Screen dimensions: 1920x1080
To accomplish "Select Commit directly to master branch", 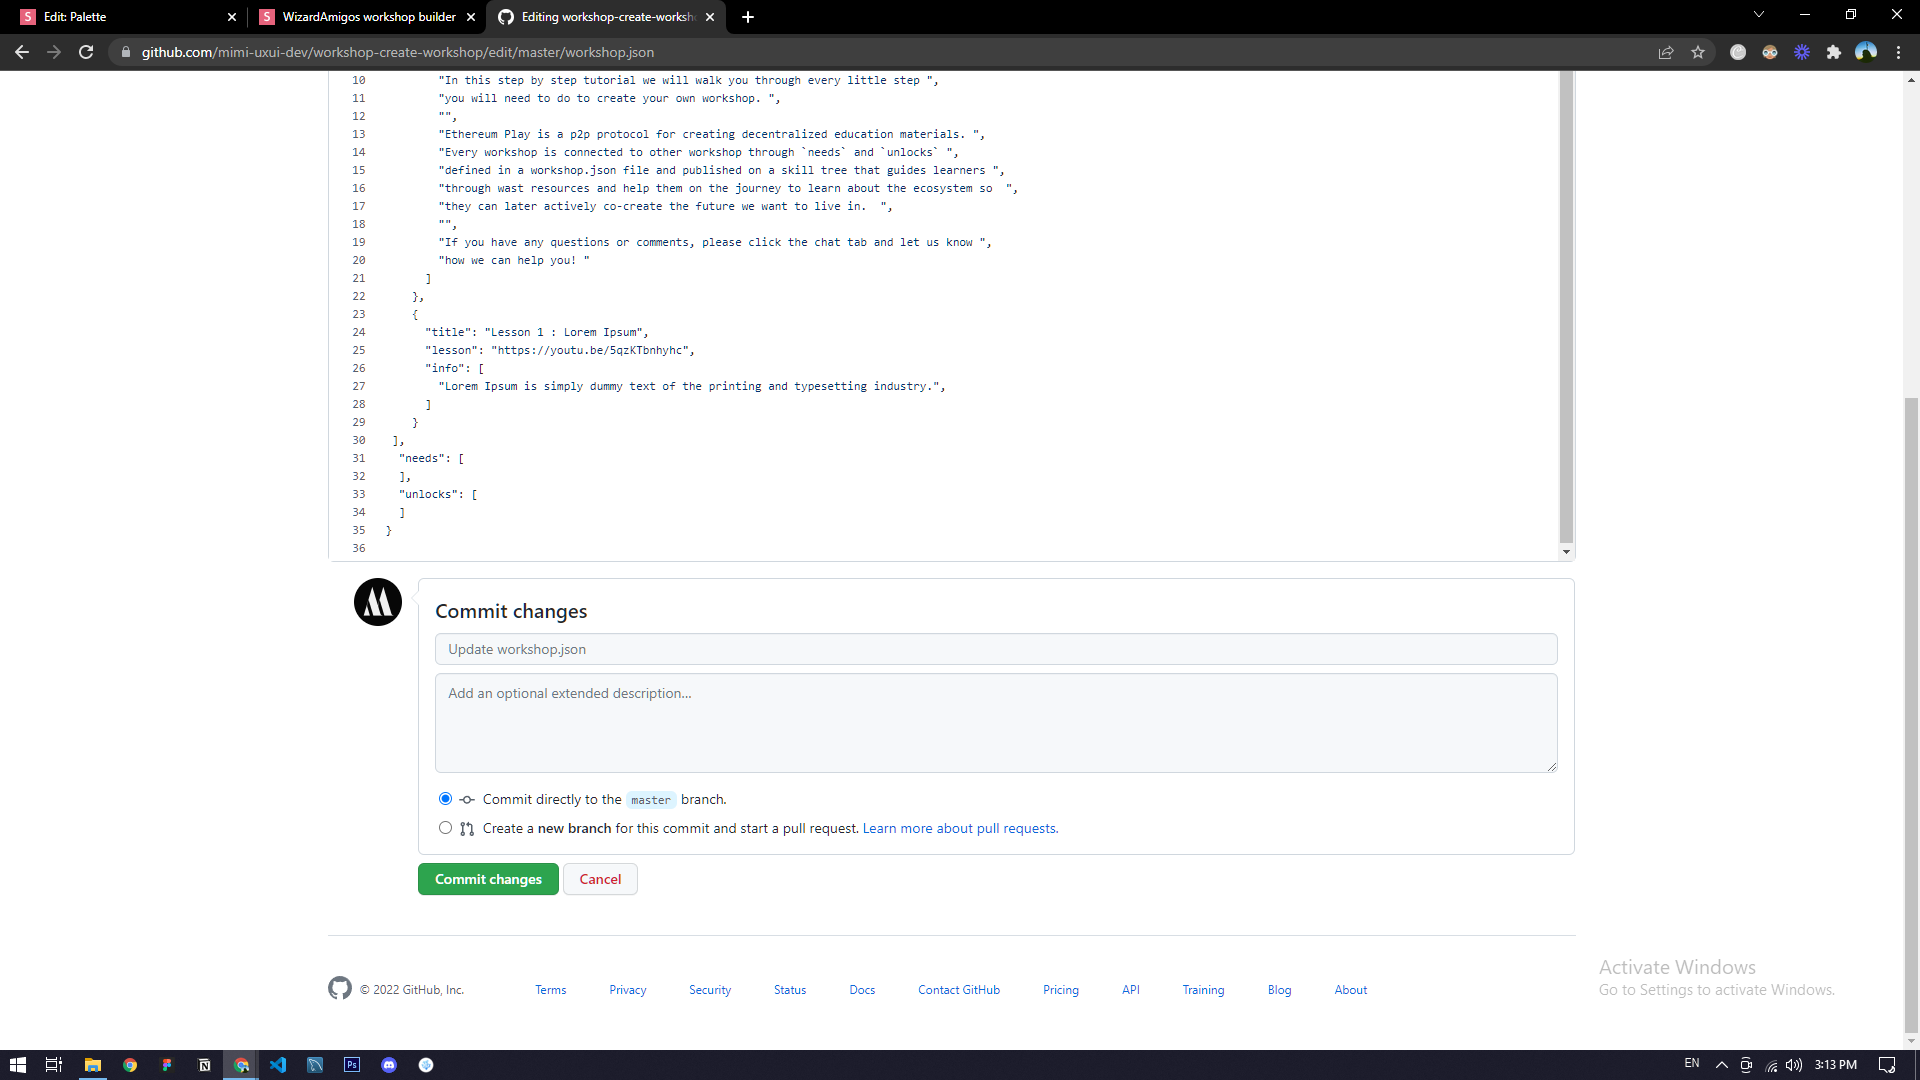I will (445, 799).
